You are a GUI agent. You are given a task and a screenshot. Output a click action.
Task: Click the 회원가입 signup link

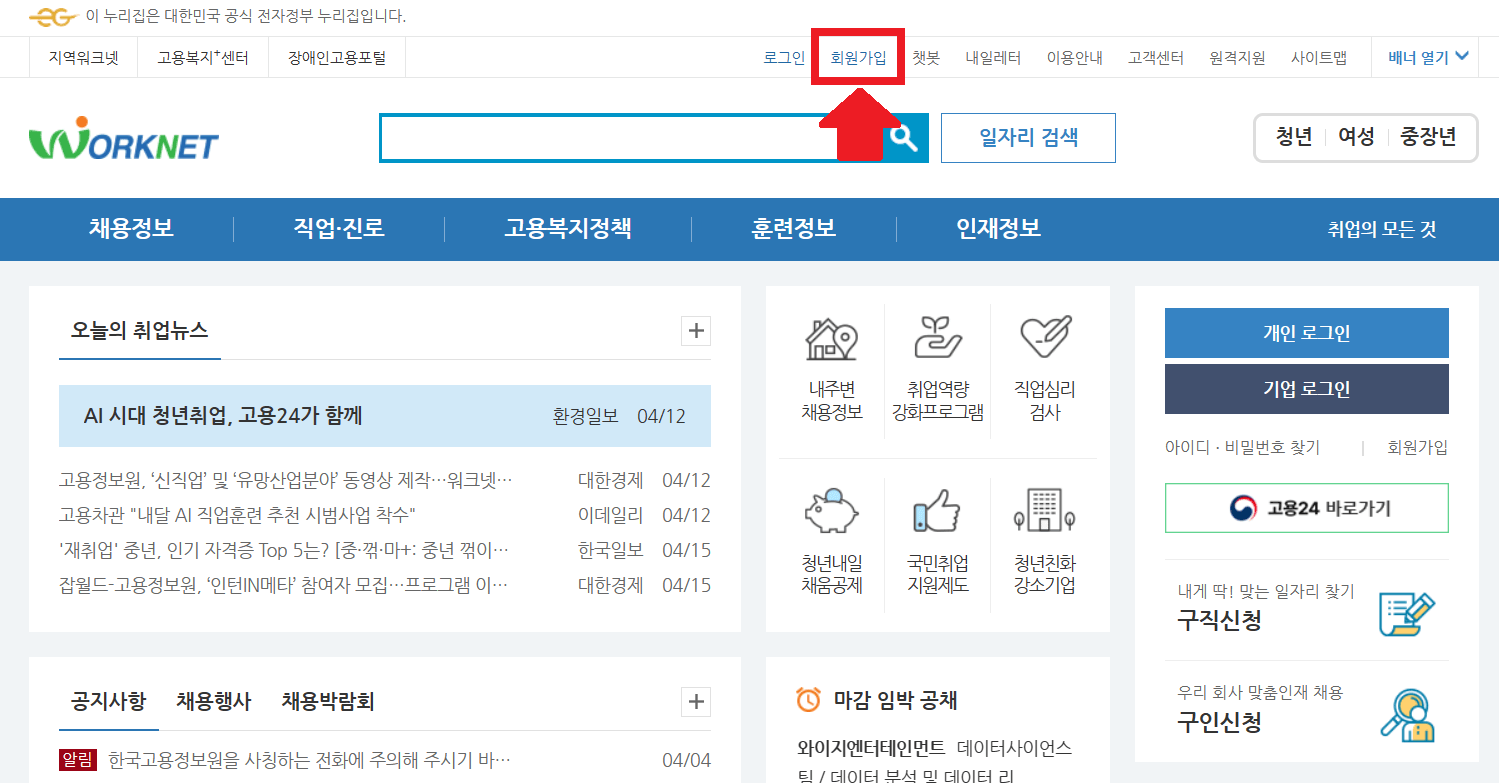[857, 57]
